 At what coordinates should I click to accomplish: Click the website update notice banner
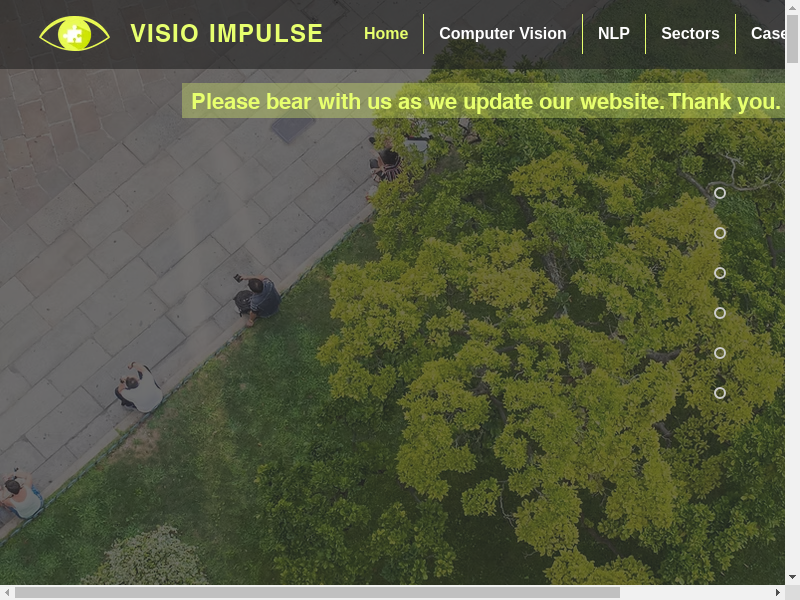(x=483, y=101)
